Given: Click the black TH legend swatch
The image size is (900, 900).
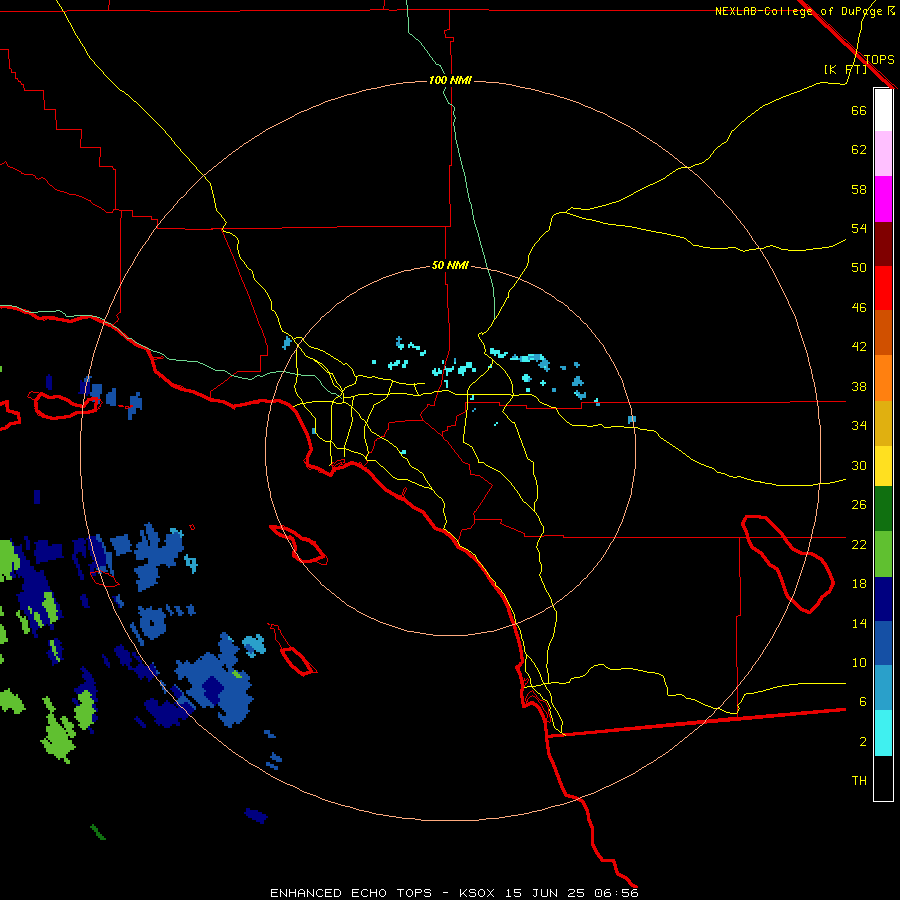Looking at the screenshot, I should click(x=883, y=778).
